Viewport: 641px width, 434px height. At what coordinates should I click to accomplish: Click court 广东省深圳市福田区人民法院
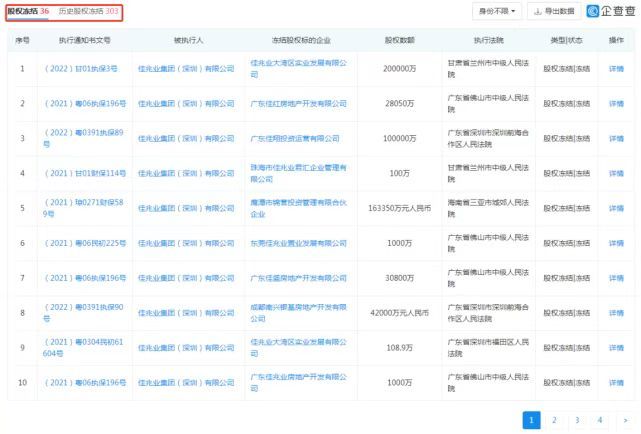click(x=488, y=348)
